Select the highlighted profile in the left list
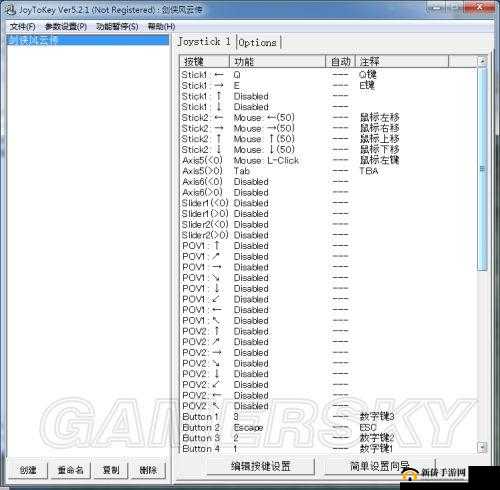 click(88, 41)
